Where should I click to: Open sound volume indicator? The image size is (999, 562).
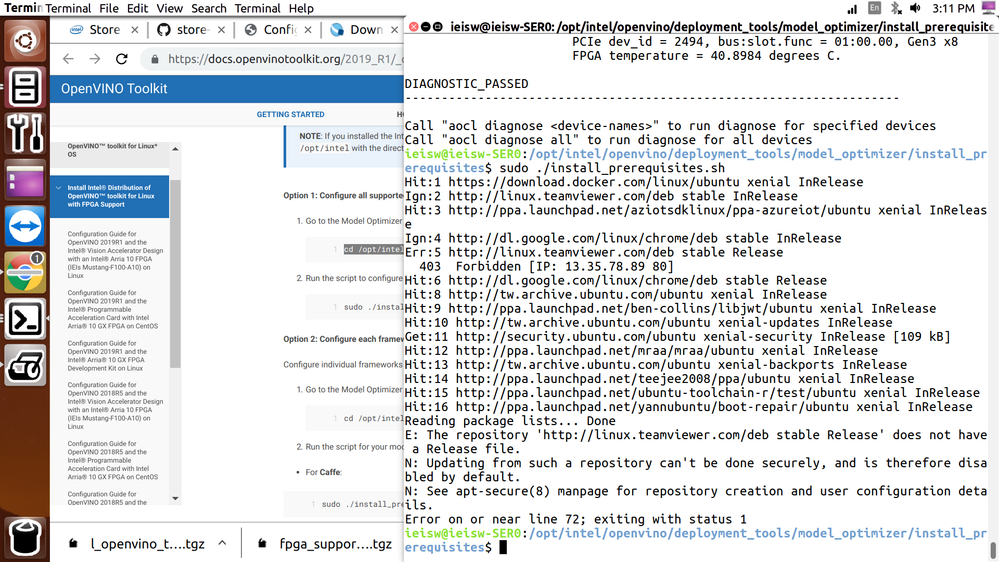point(916,8)
